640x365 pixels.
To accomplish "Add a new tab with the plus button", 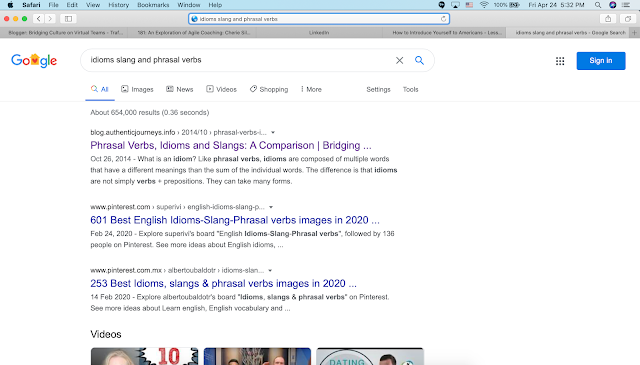I will pos(634,33).
